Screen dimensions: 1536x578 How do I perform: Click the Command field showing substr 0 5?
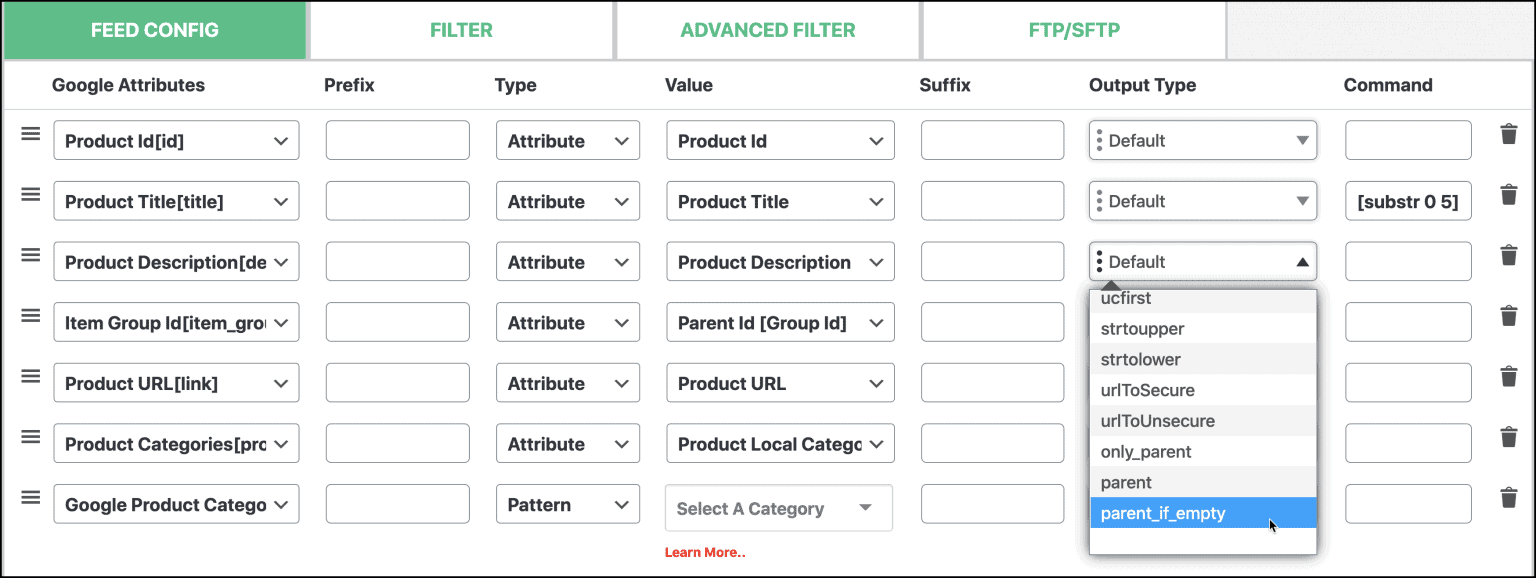pos(1408,200)
